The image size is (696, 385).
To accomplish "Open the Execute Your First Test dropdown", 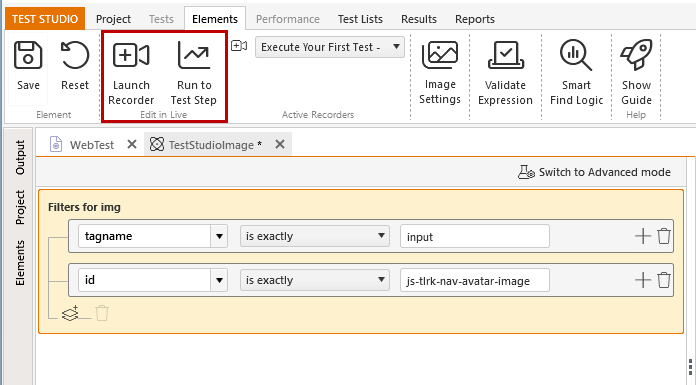I will coord(330,47).
